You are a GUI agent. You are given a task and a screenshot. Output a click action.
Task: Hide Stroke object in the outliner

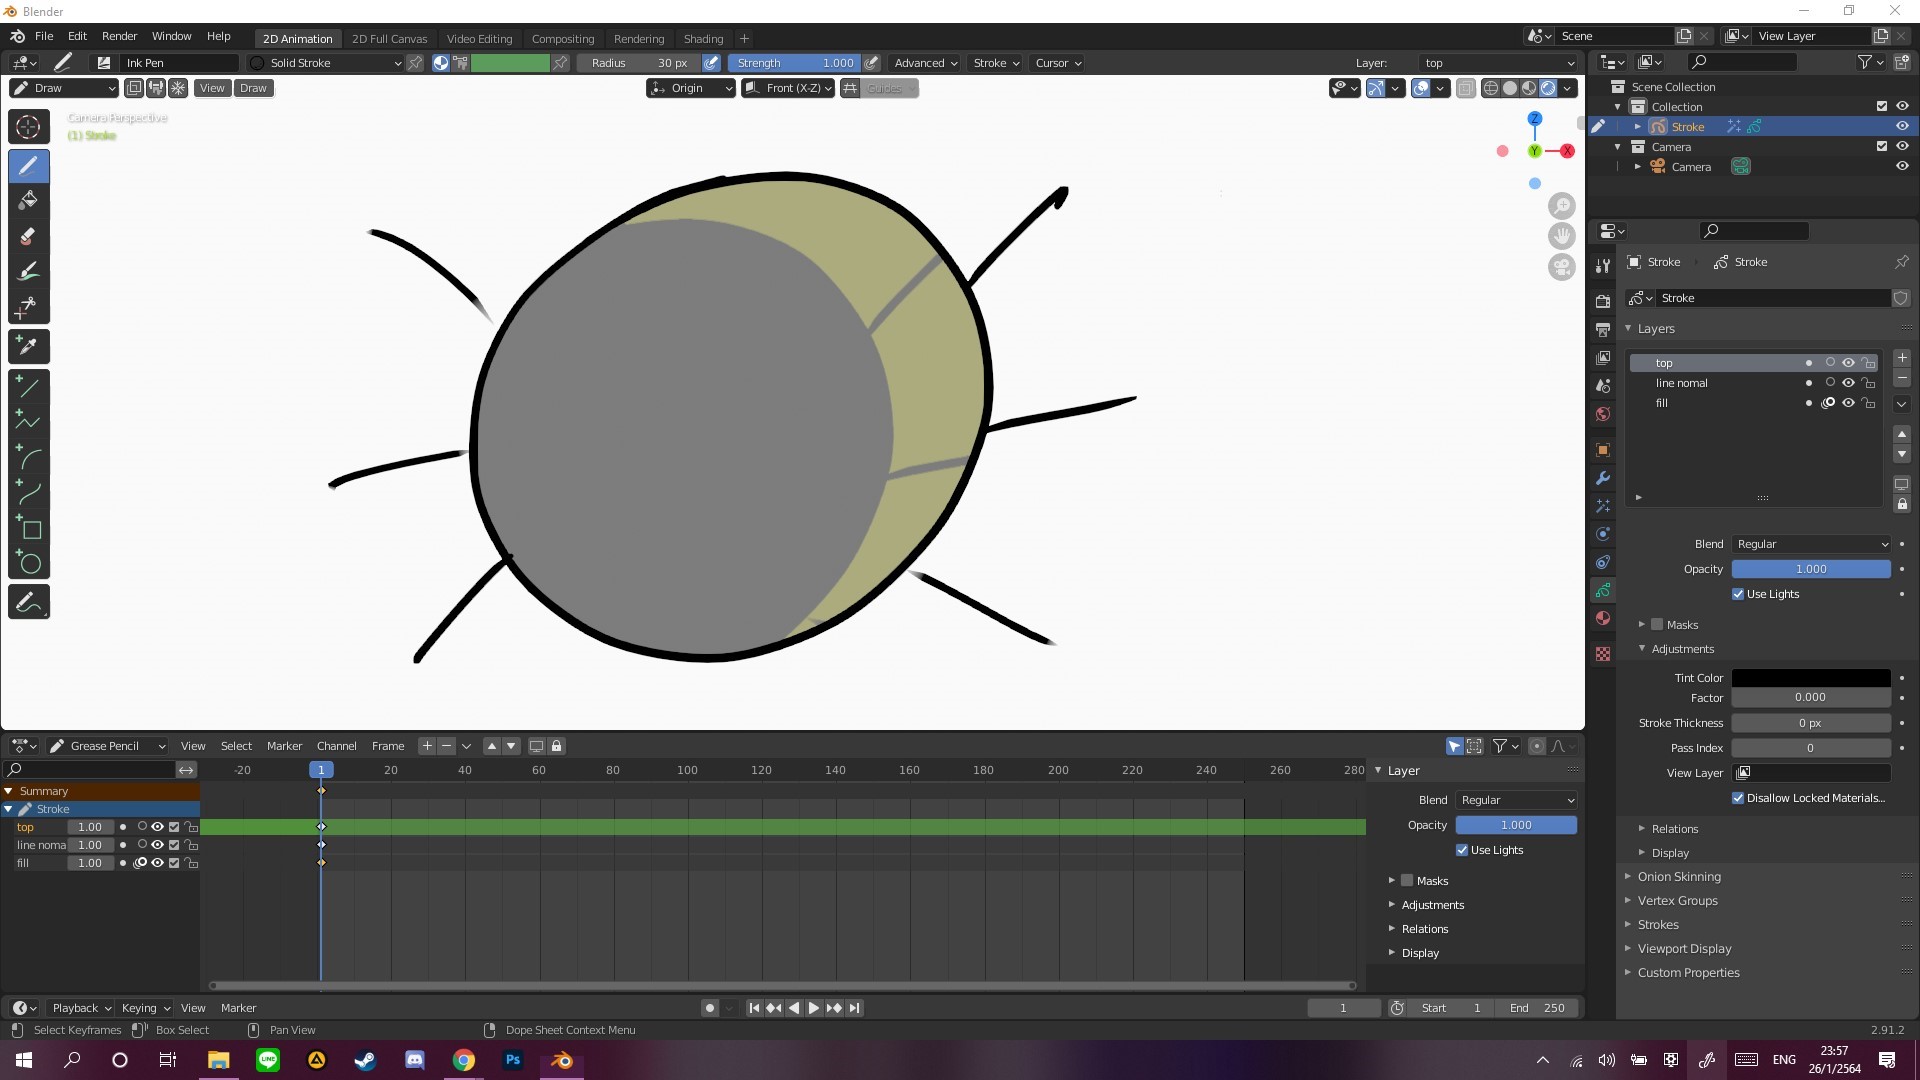tap(1902, 127)
